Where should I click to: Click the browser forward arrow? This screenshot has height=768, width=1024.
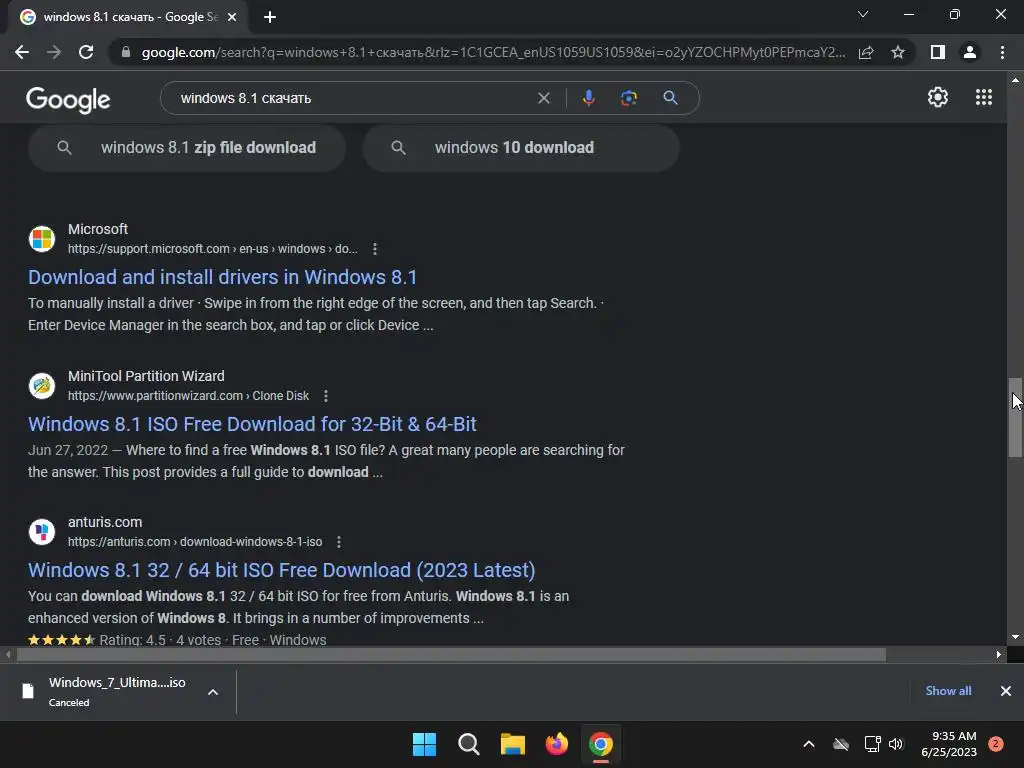[x=54, y=52]
